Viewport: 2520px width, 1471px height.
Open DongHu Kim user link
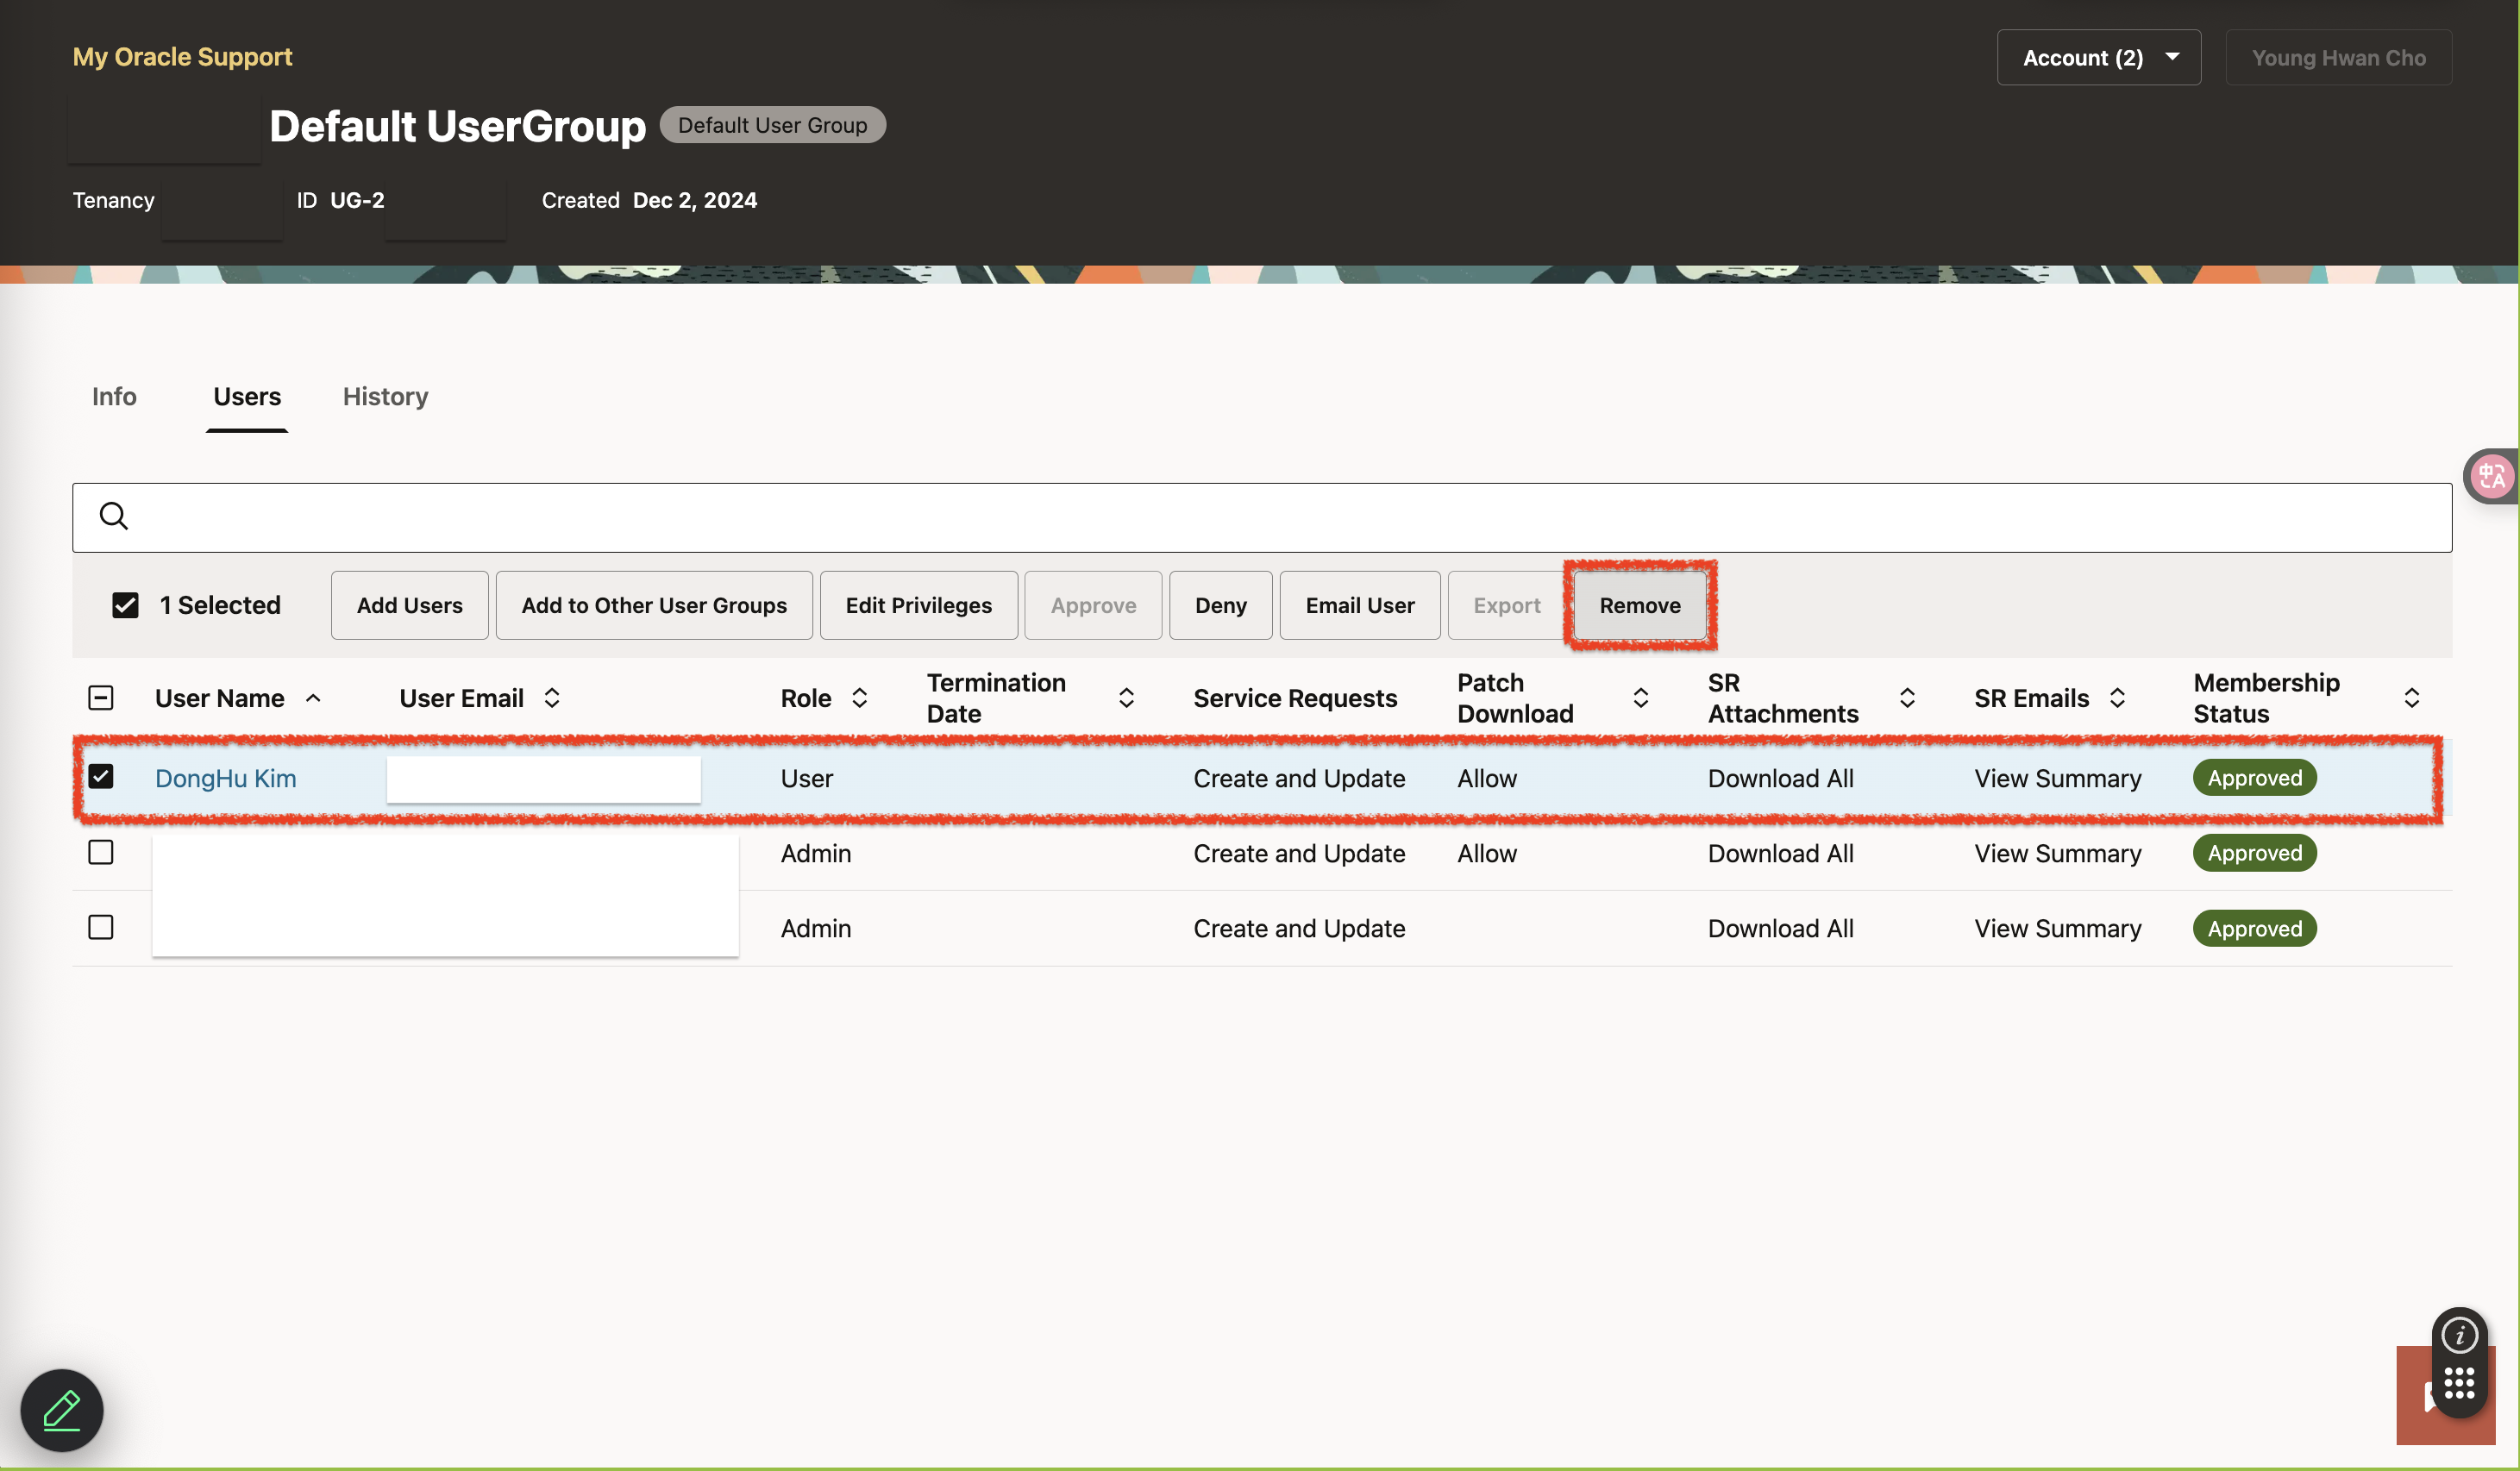[x=226, y=779]
